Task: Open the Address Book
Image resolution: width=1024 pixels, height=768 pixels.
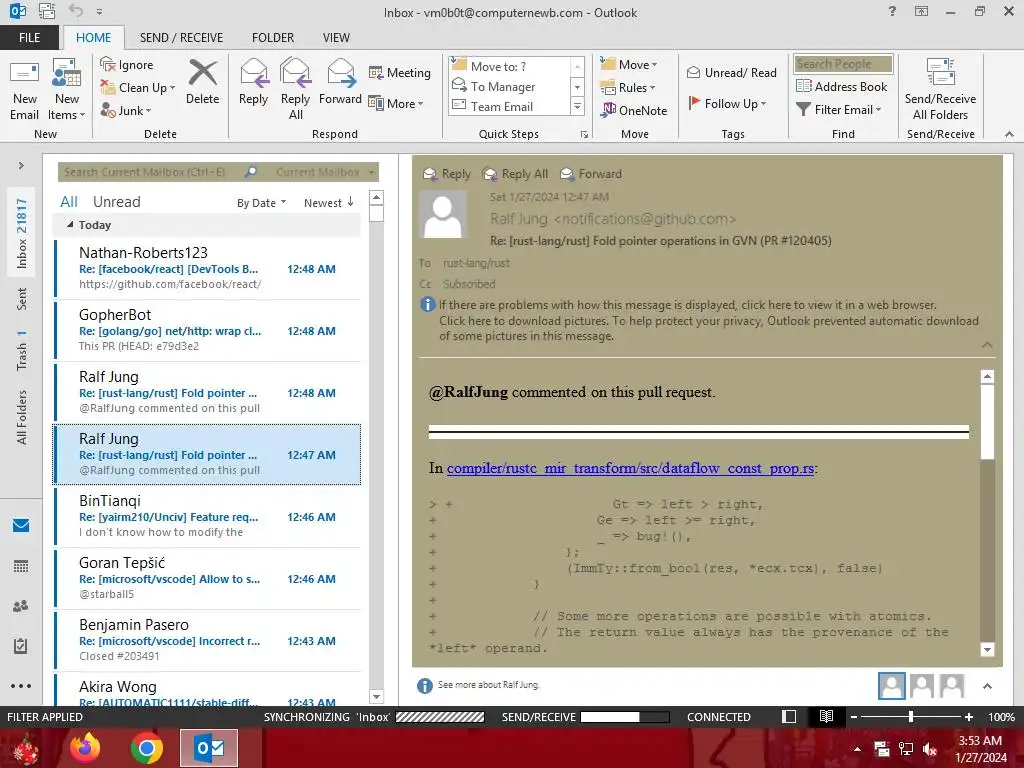Action: 842,86
